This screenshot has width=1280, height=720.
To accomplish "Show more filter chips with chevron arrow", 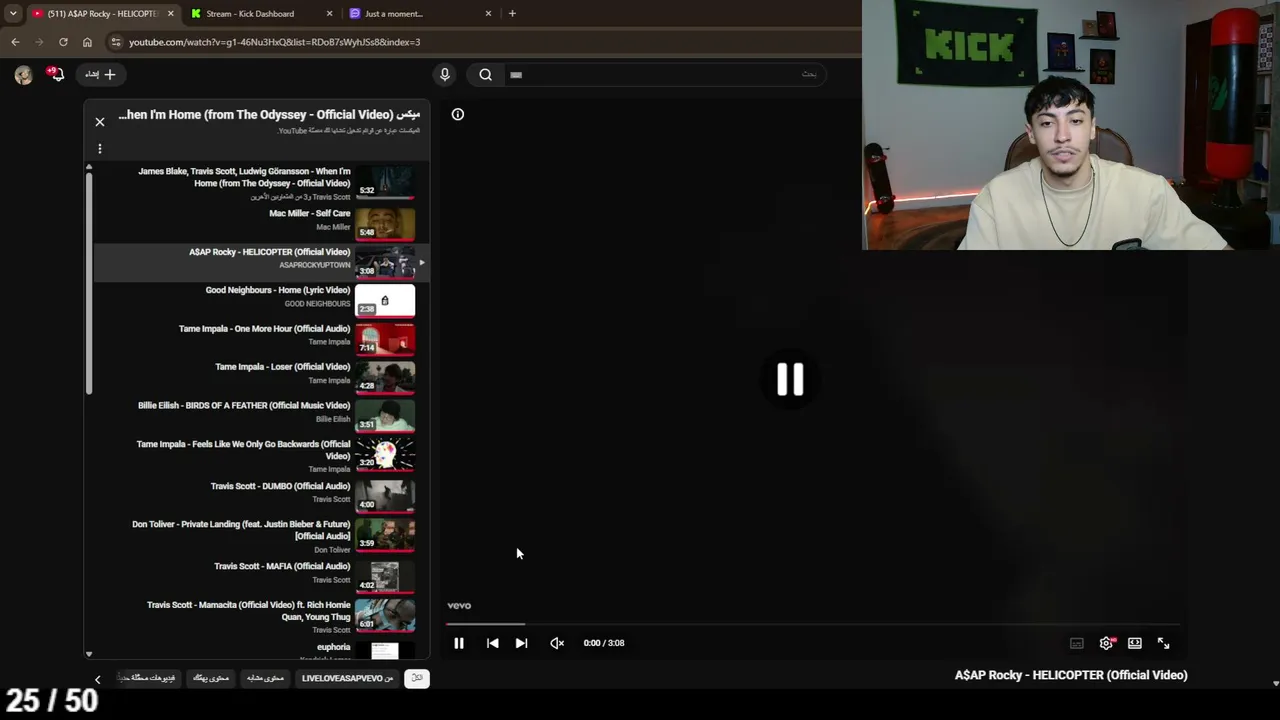I will [x=97, y=679].
